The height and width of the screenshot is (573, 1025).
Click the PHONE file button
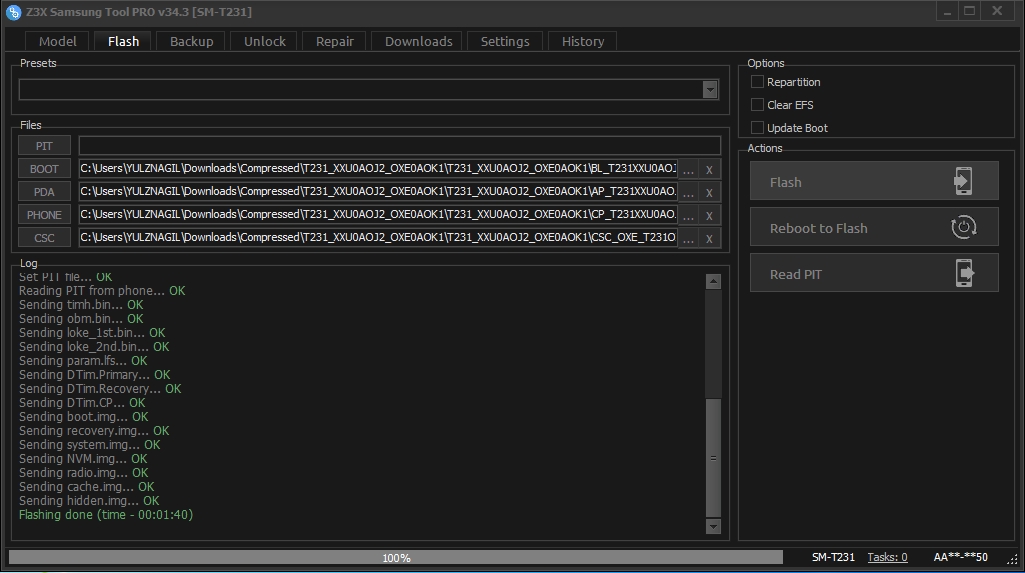tap(44, 214)
